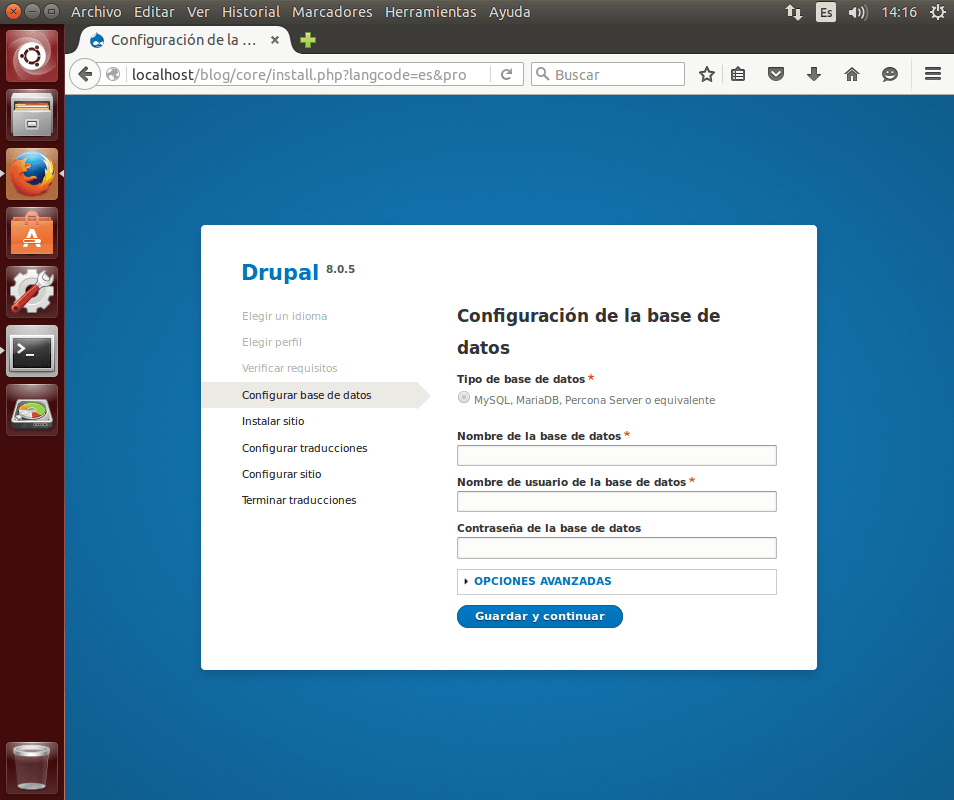Reload the page with the refresh icon

[x=506, y=74]
